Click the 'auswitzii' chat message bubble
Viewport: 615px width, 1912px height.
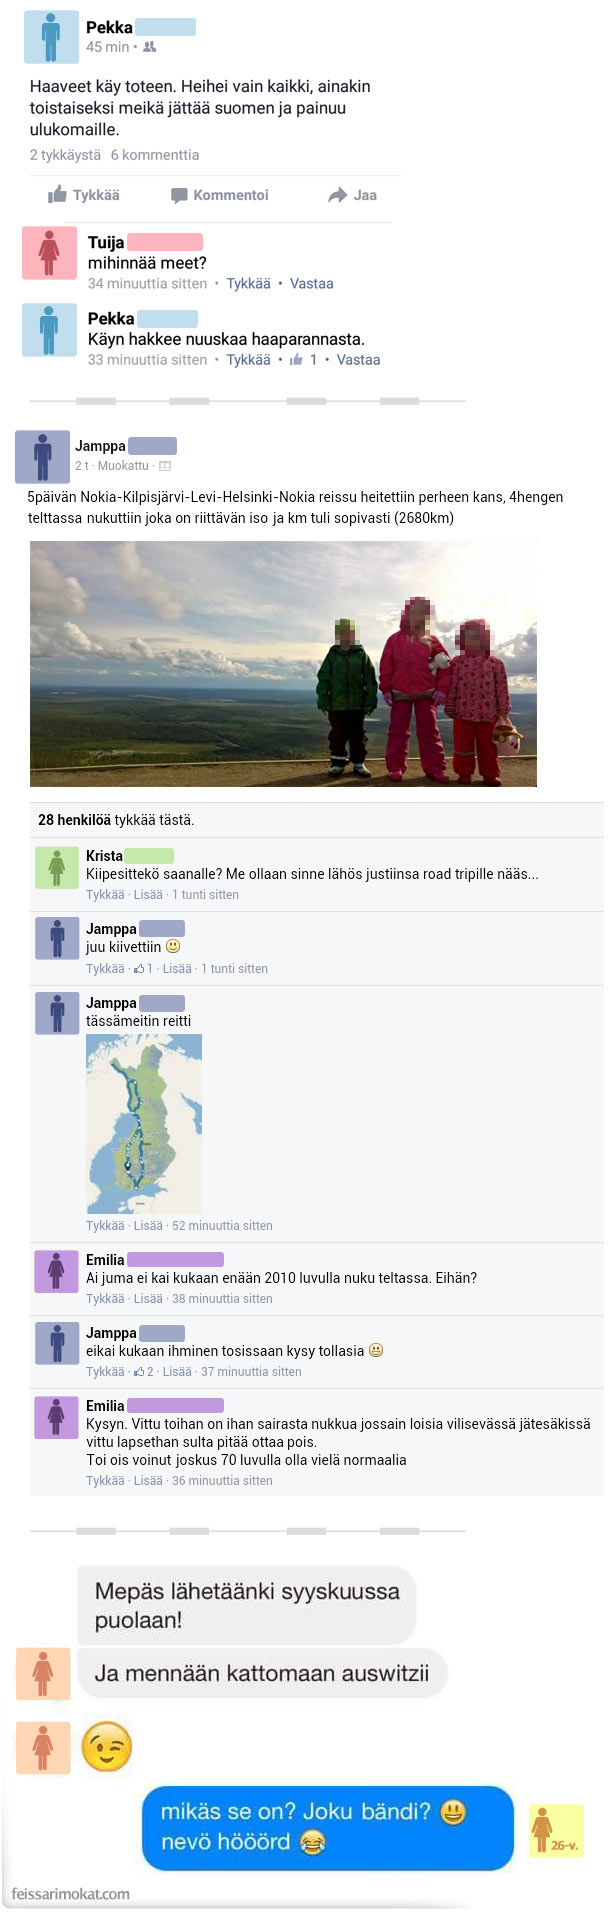click(x=262, y=1673)
